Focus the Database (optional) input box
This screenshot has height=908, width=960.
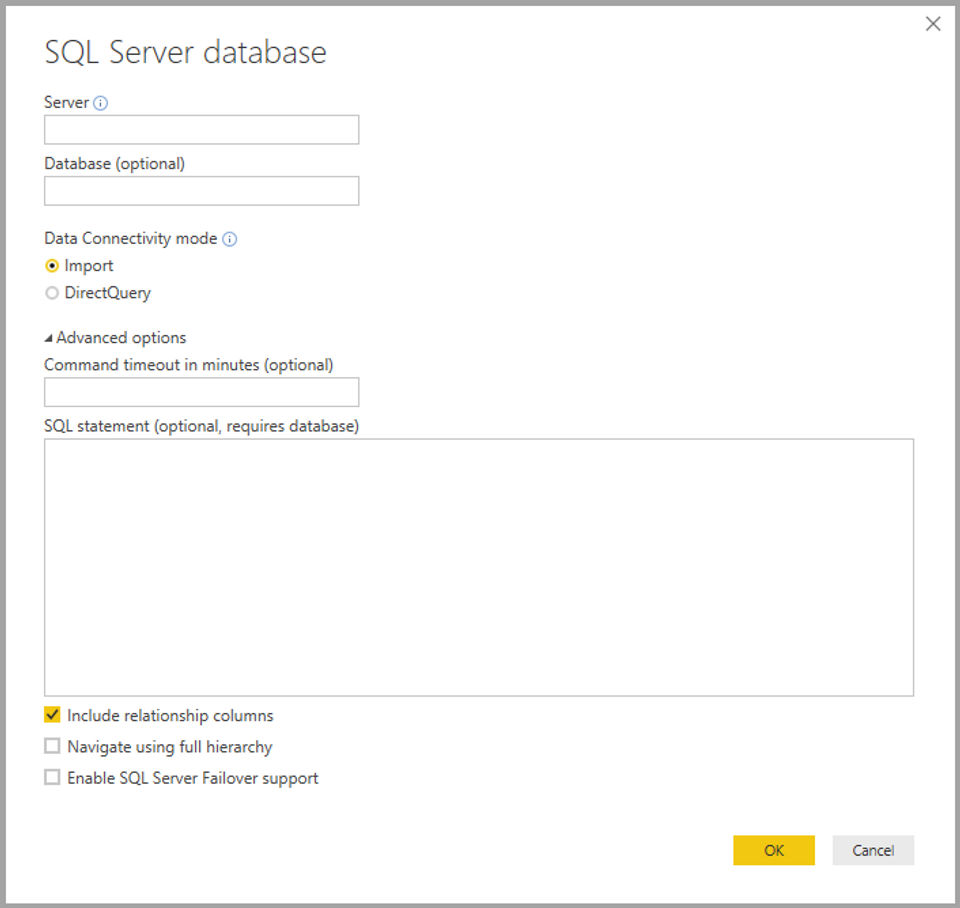click(201, 191)
